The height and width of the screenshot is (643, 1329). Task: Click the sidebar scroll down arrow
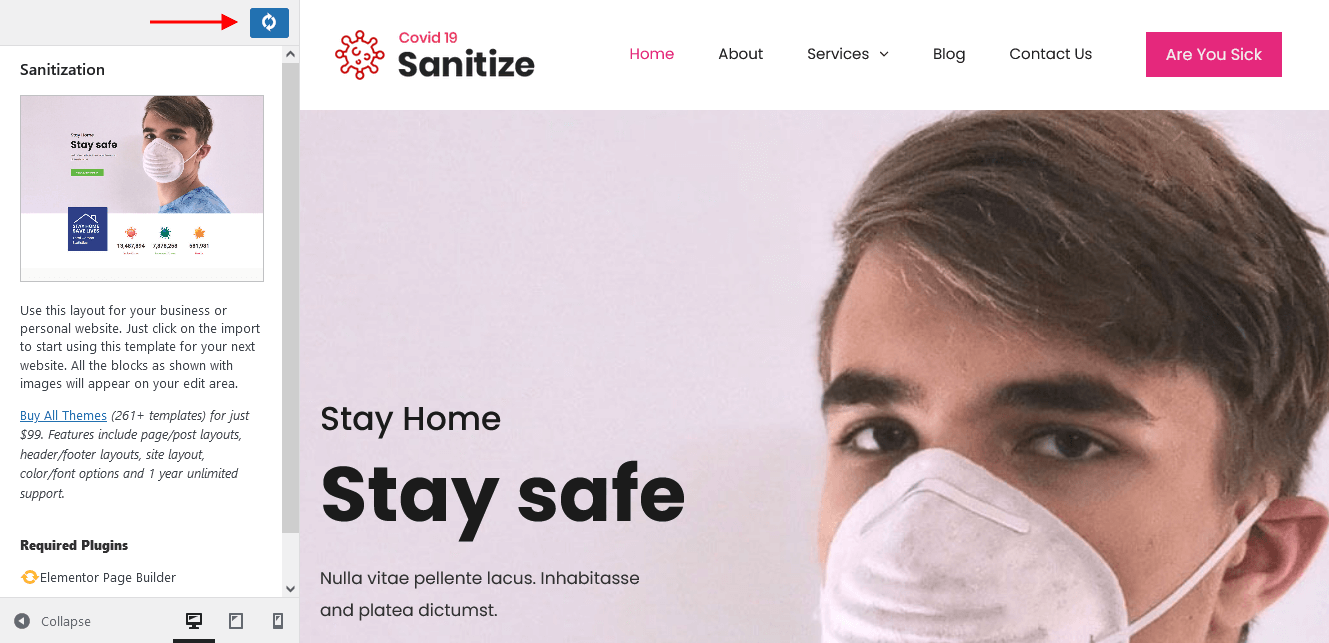point(290,589)
